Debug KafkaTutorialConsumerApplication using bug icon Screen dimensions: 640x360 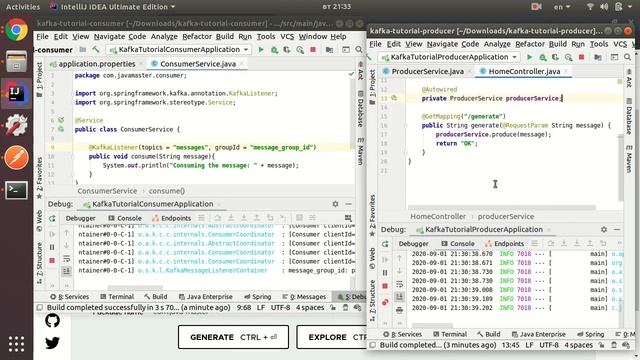point(274,50)
